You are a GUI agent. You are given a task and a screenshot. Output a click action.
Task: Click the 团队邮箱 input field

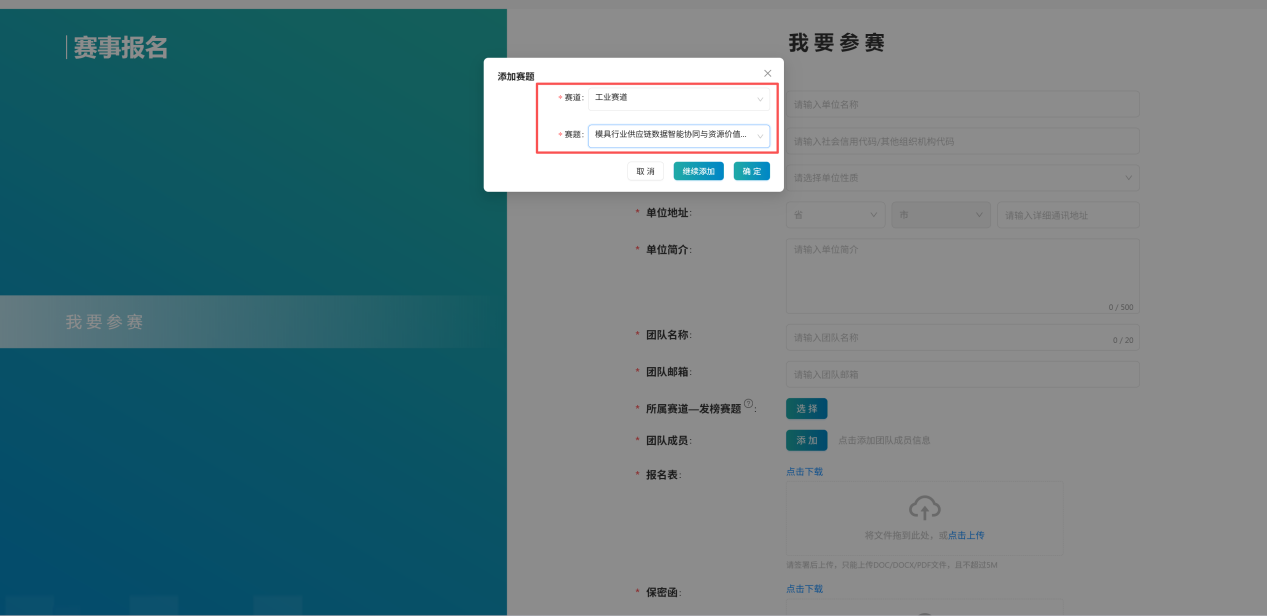[x=963, y=375]
